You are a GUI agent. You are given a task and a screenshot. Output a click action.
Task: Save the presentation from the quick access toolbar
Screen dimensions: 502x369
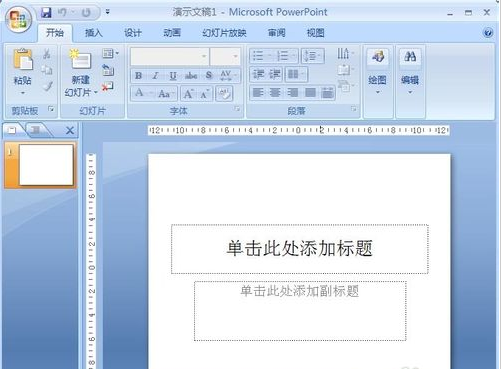pos(46,13)
